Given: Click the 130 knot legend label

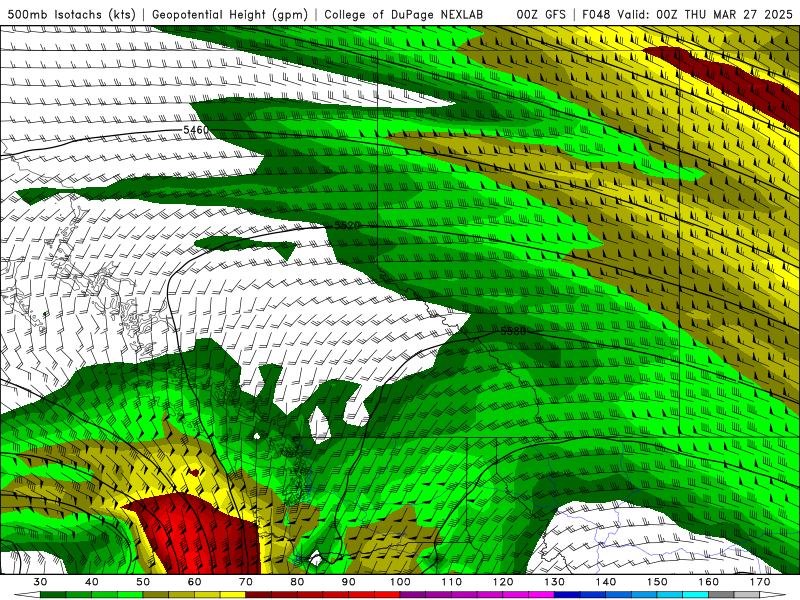Looking at the screenshot, I should click(555, 582).
